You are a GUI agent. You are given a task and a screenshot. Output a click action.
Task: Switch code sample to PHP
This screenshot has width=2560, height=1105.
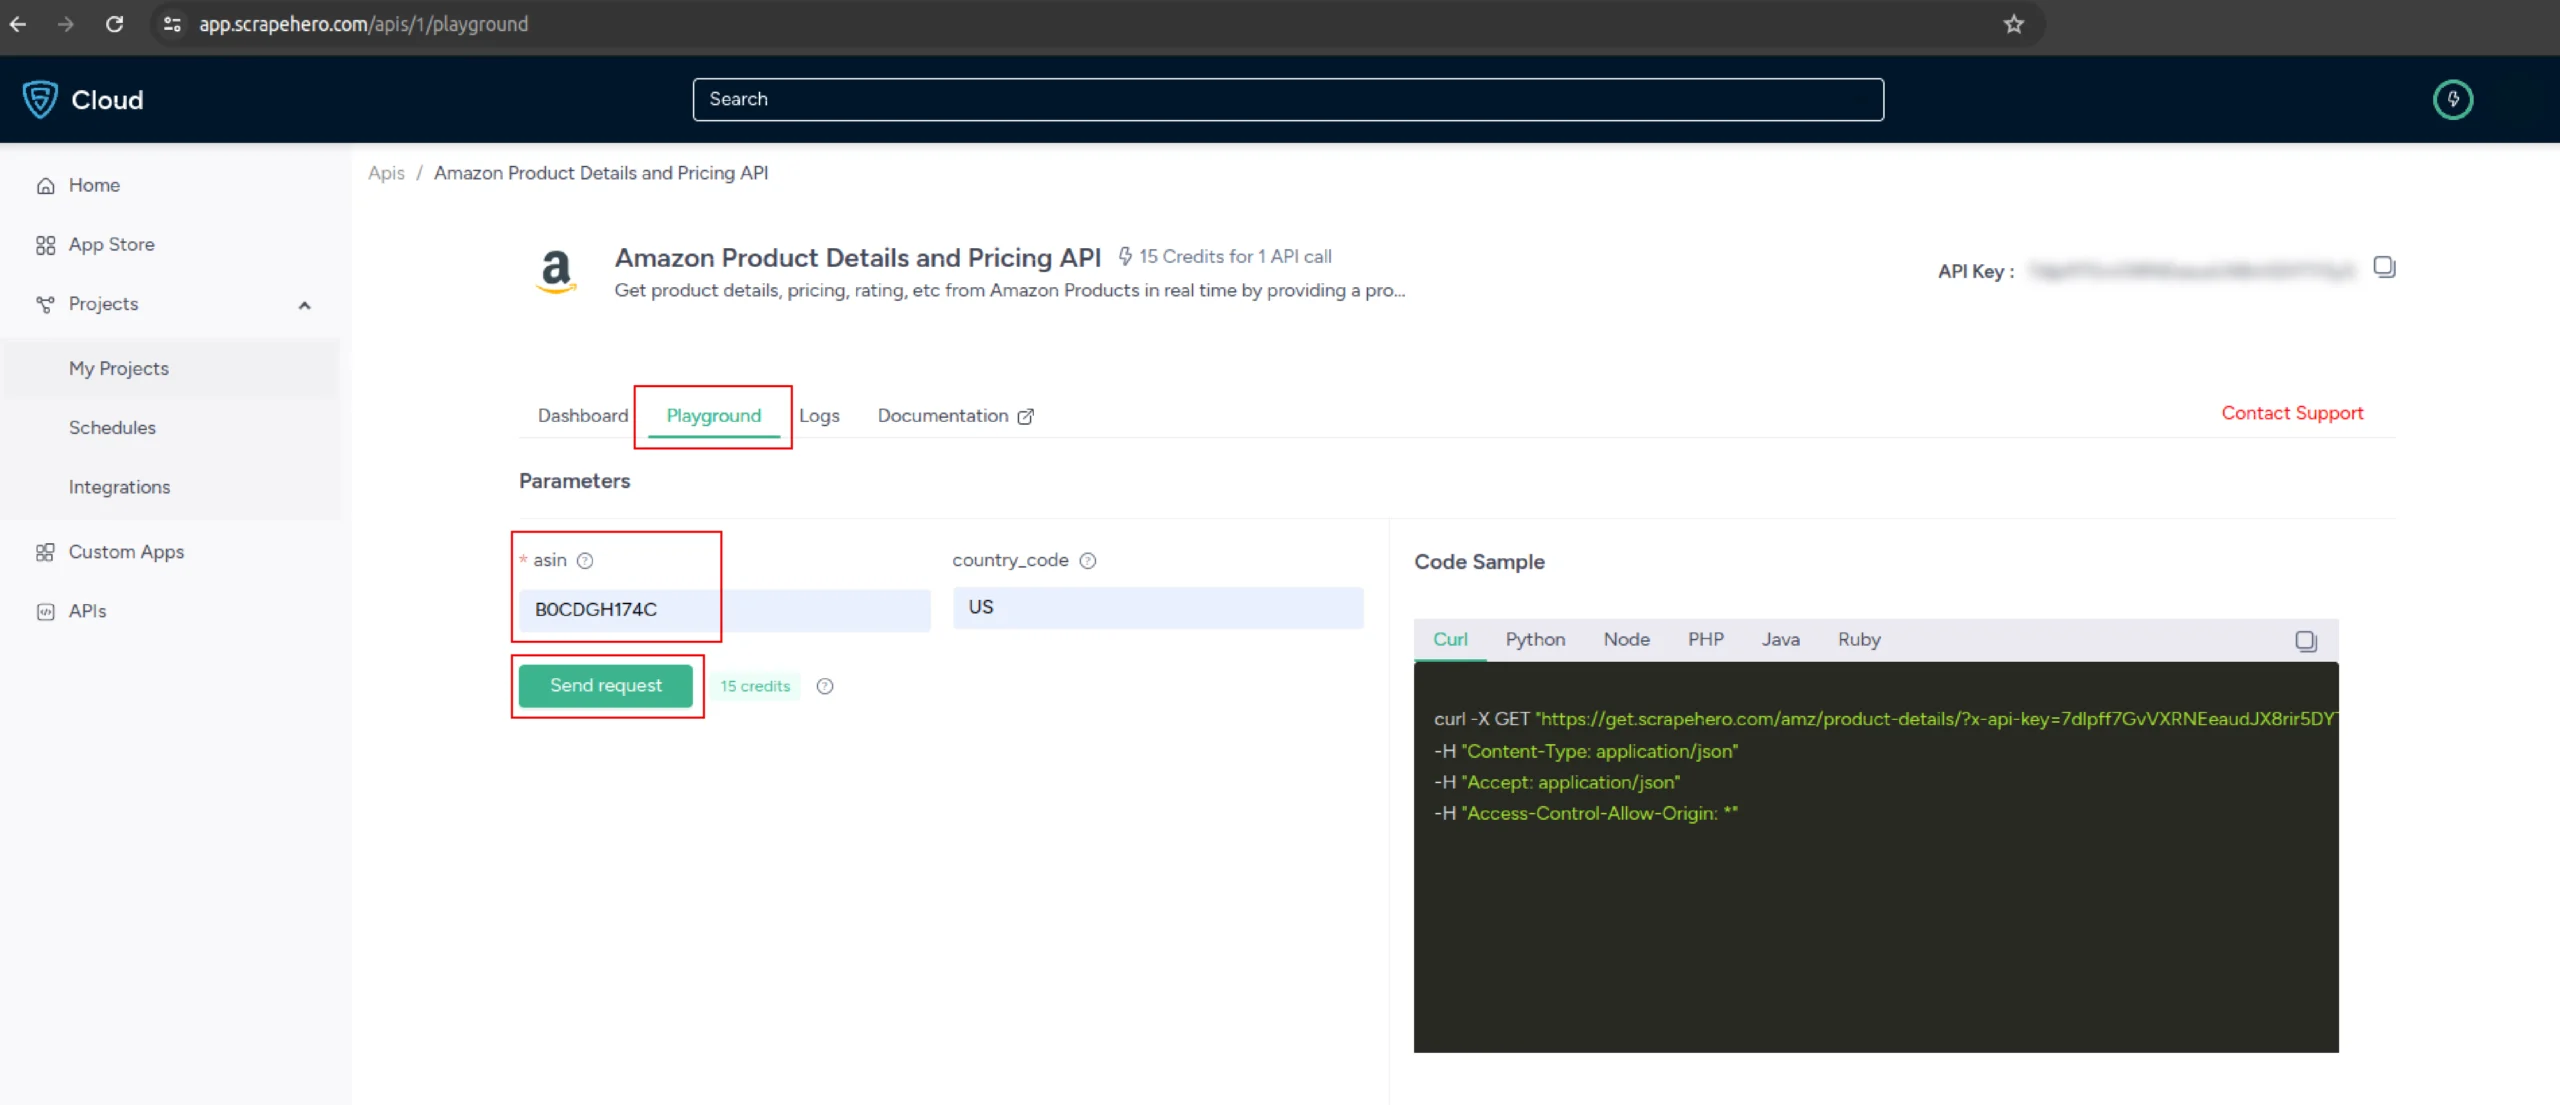(x=1705, y=639)
